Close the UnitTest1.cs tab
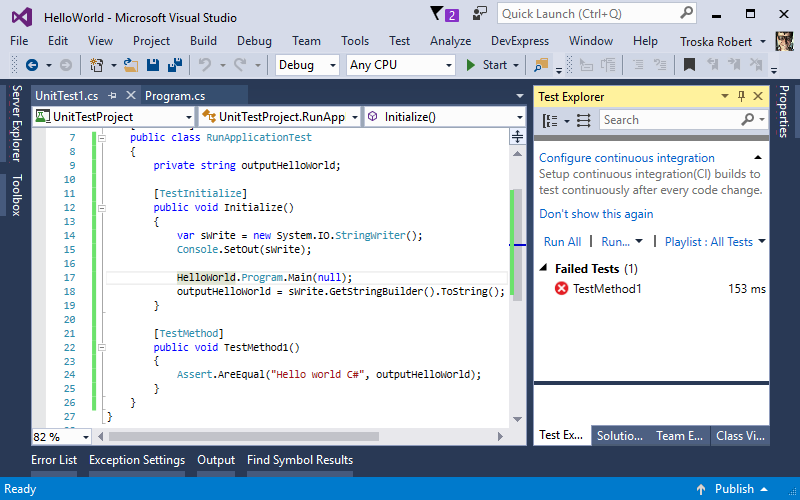The width and height of the screenshot is (800, 500). [131, 95]
